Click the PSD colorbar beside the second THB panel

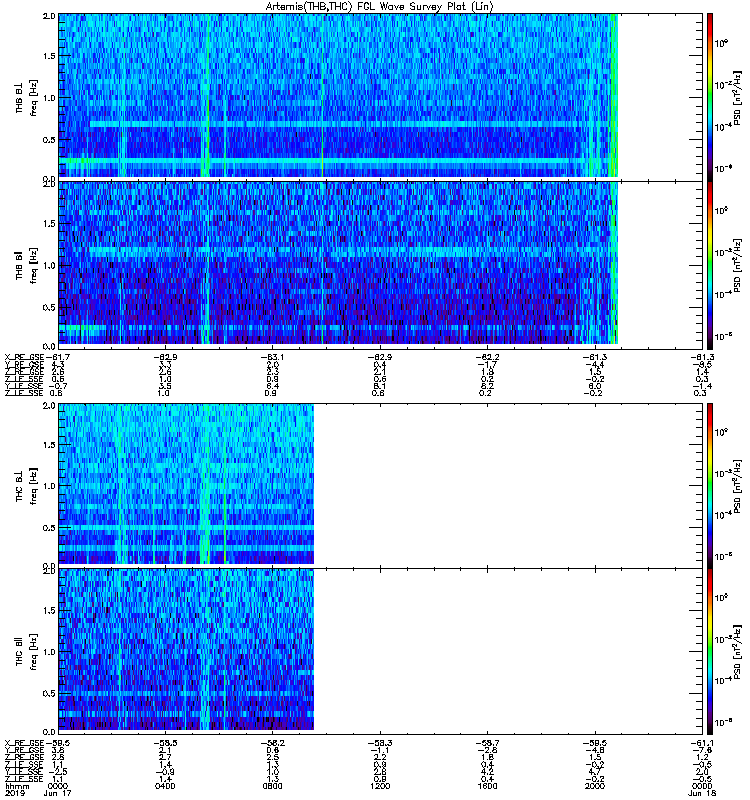point(710,263)
